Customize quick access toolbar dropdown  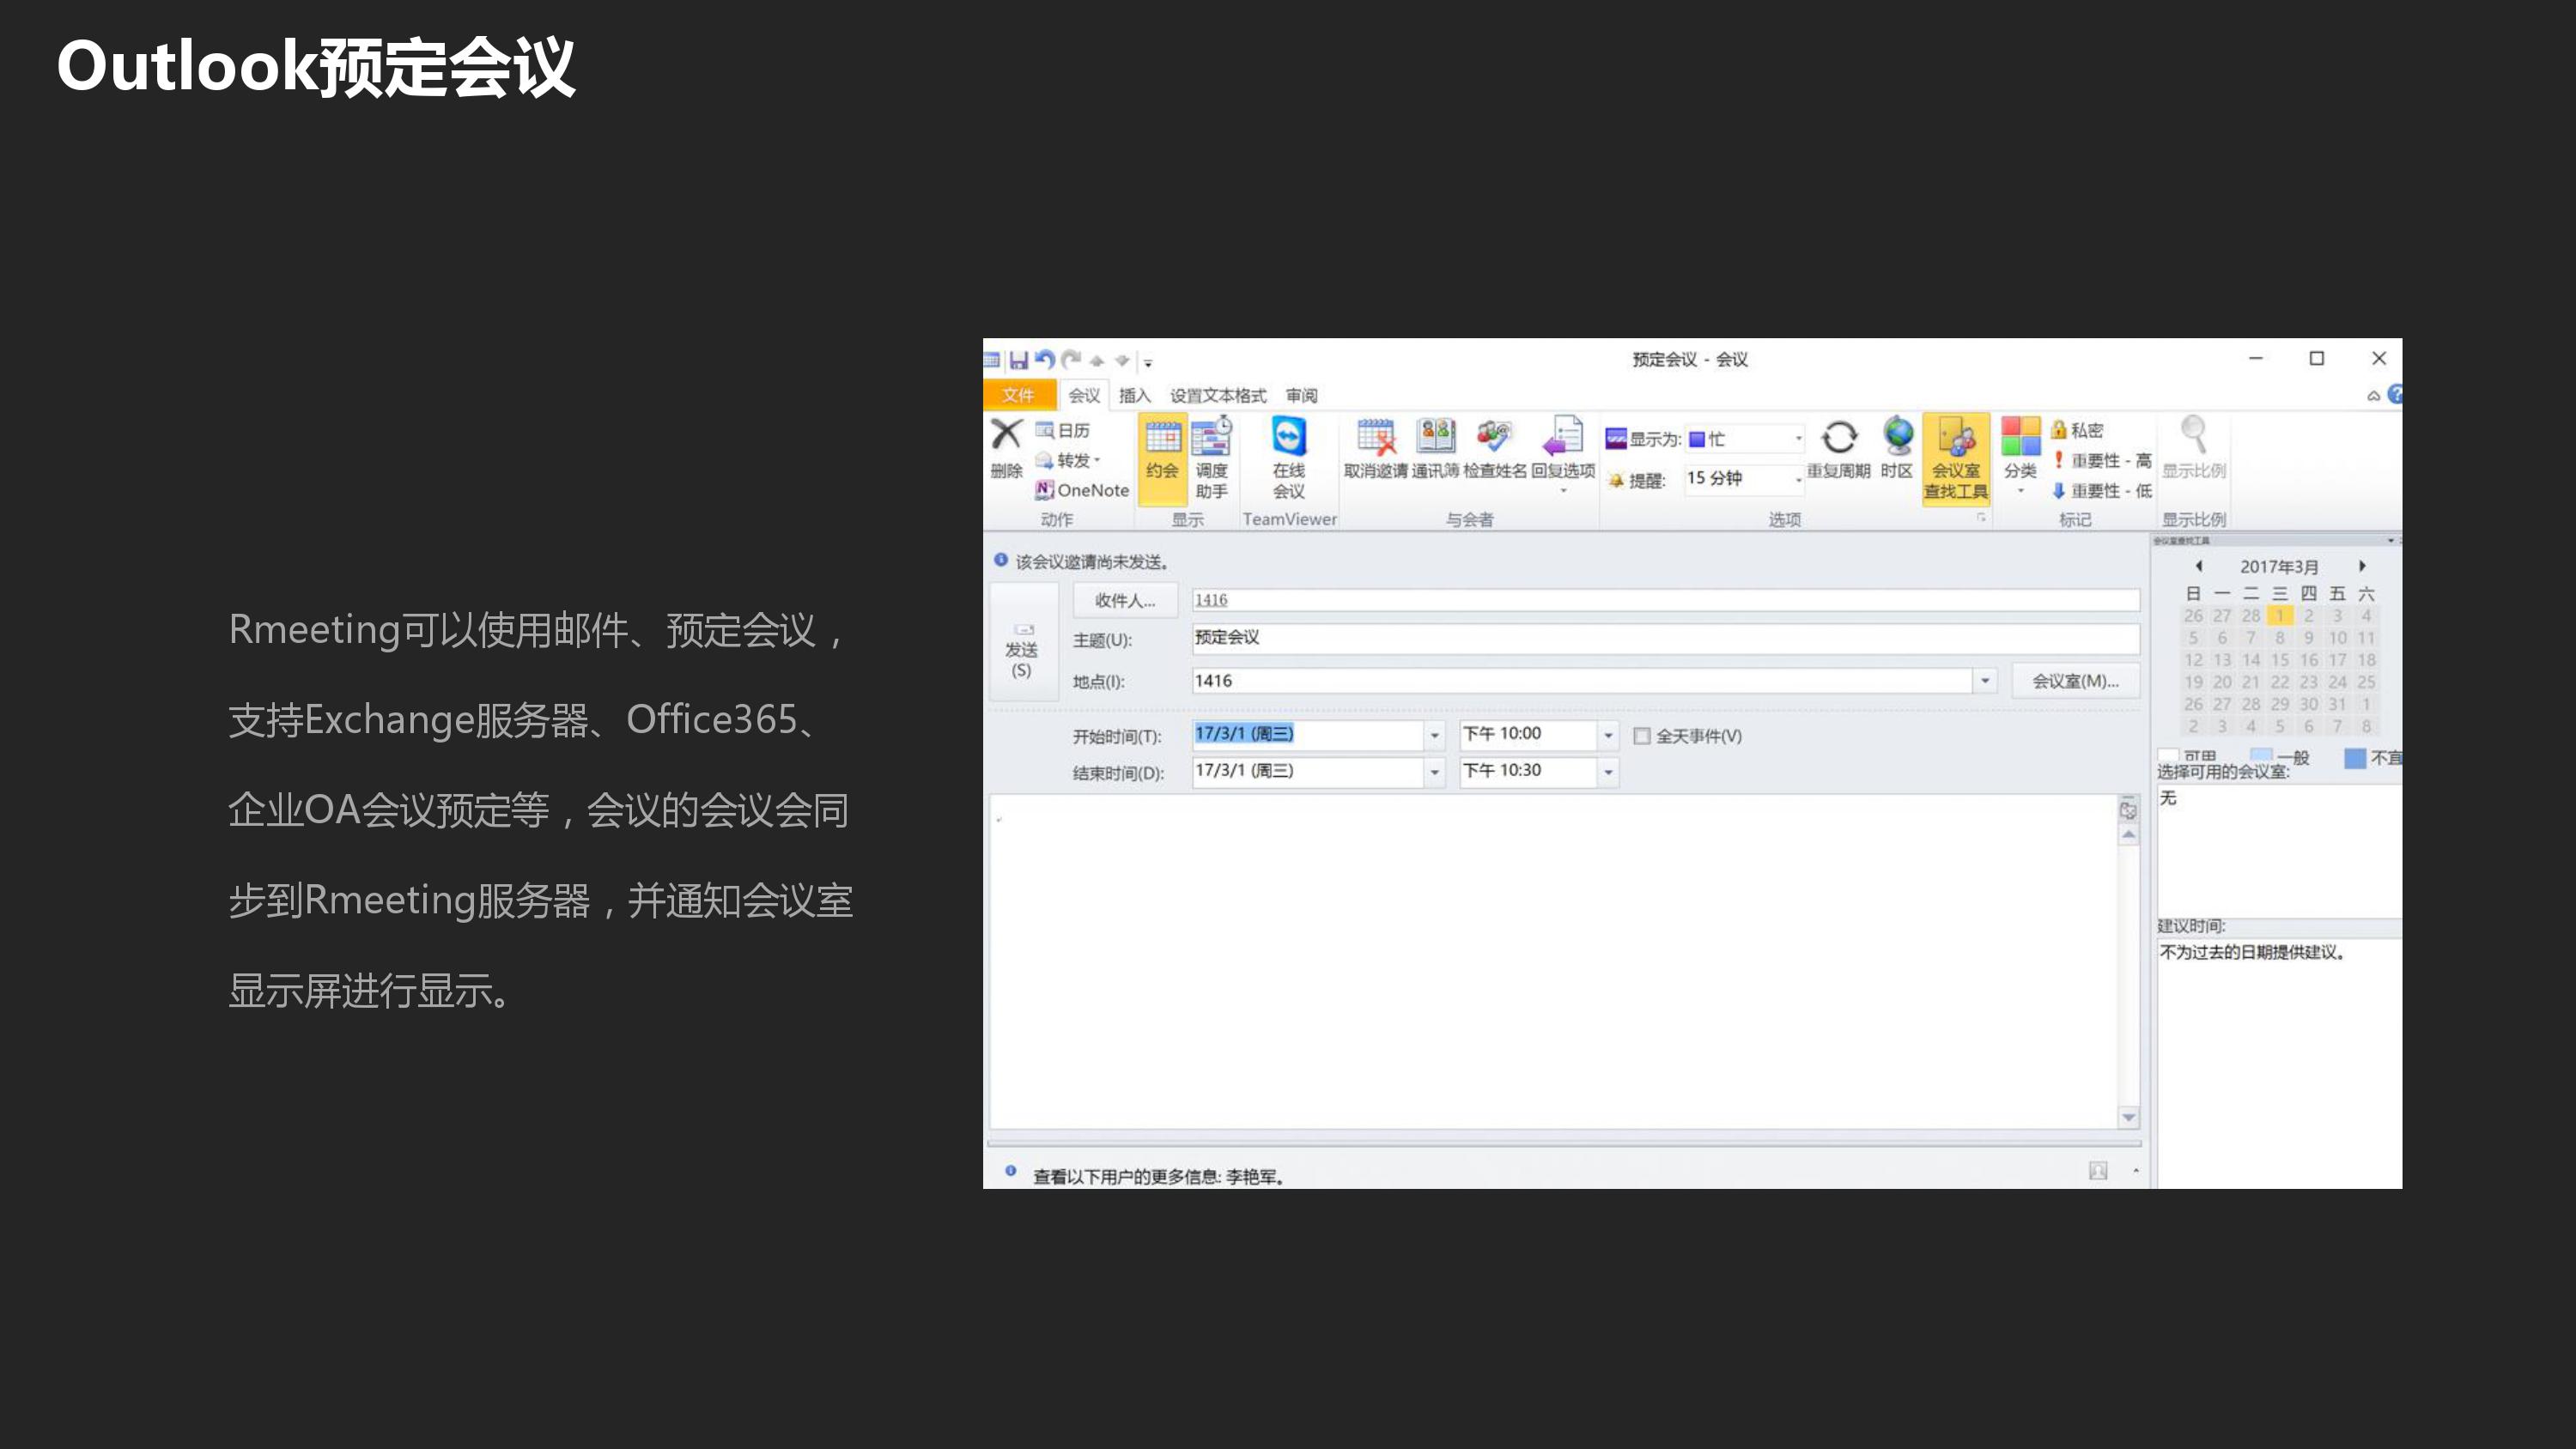[x=1148, y=362]
